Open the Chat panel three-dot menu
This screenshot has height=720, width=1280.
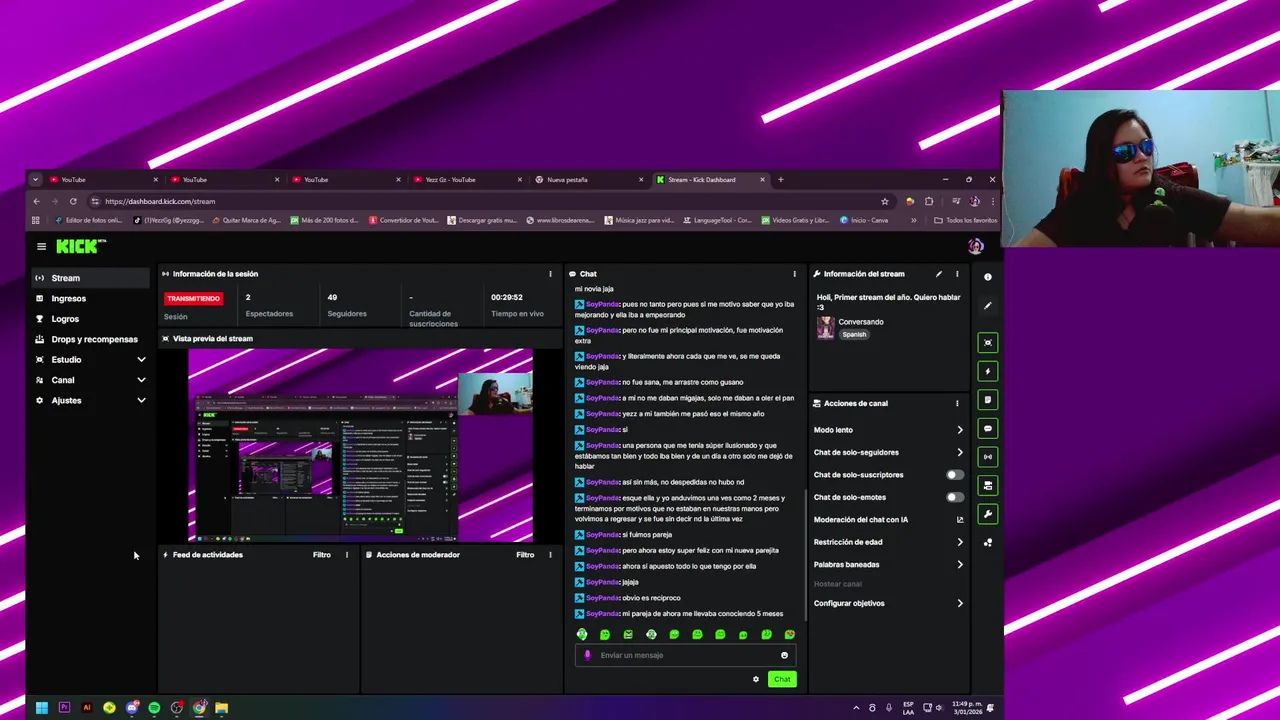[x=795, y=274]
